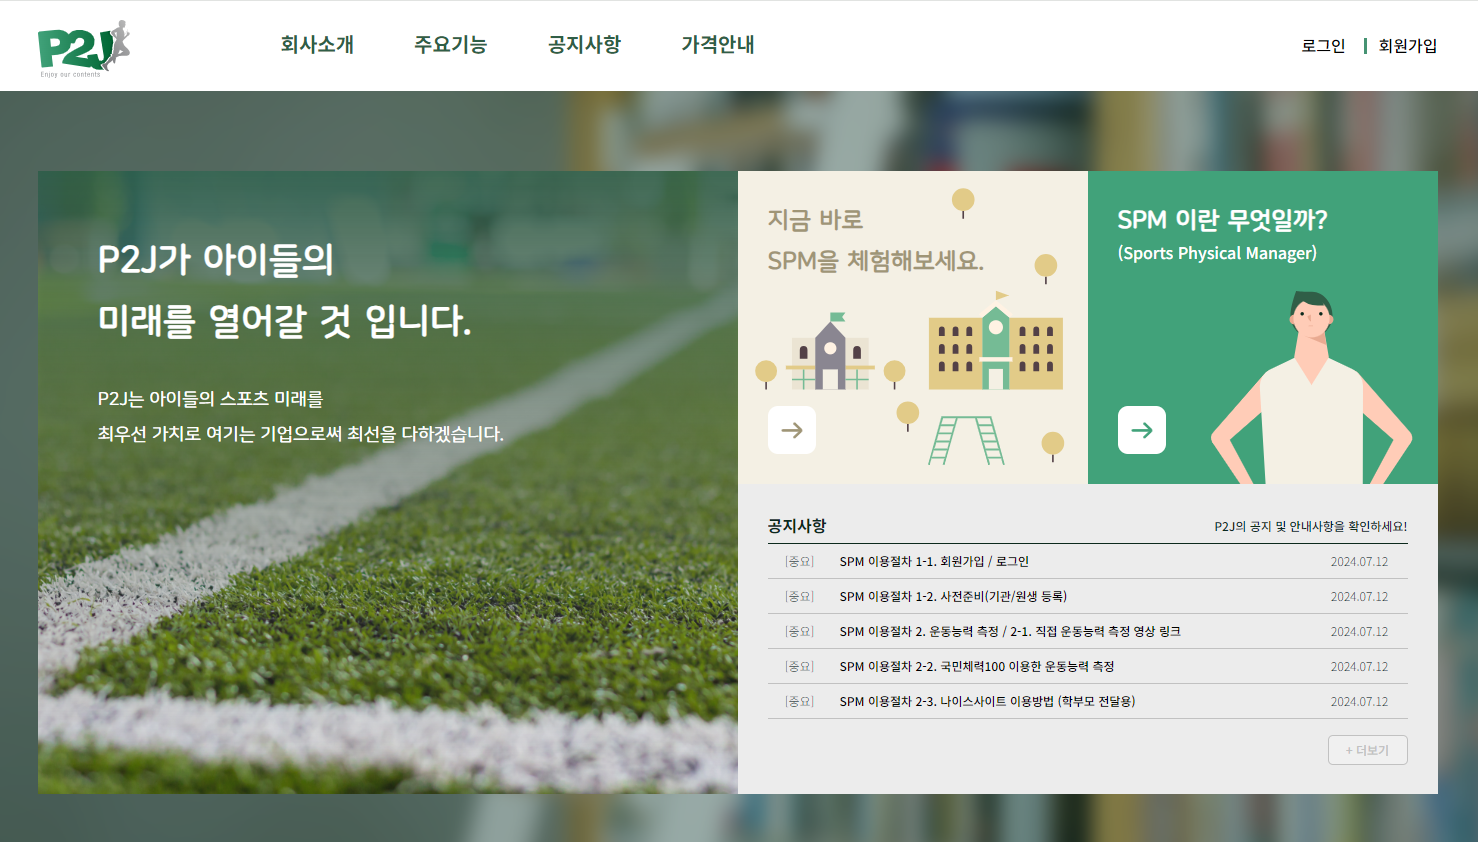Open the 주요기능 menu
Screen dimensions: 1478x842
pyautogui.click(x=451, y=45)
